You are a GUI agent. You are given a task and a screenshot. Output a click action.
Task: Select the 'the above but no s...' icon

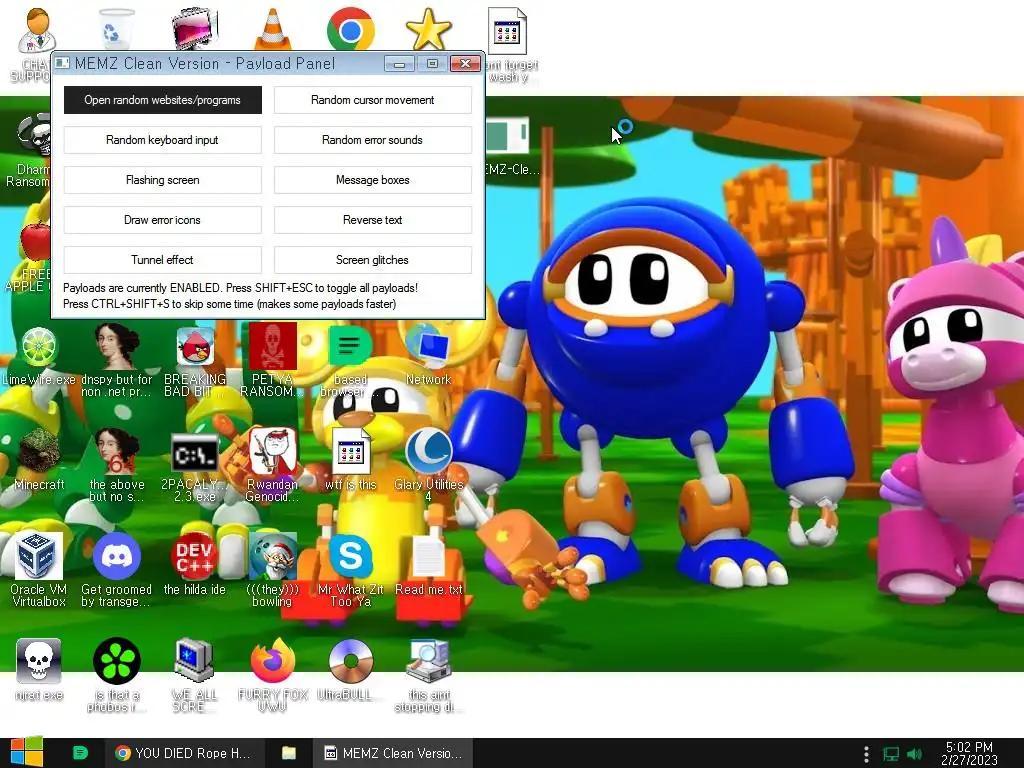click(x=117, y=465)
